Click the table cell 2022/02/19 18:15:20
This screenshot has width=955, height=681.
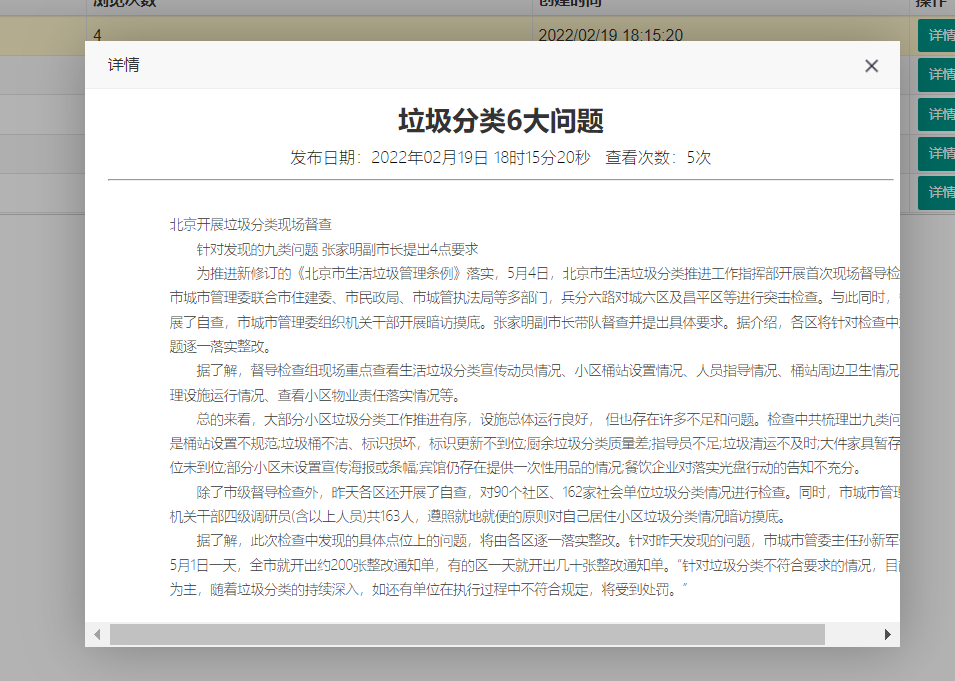[x=610, y=35]
